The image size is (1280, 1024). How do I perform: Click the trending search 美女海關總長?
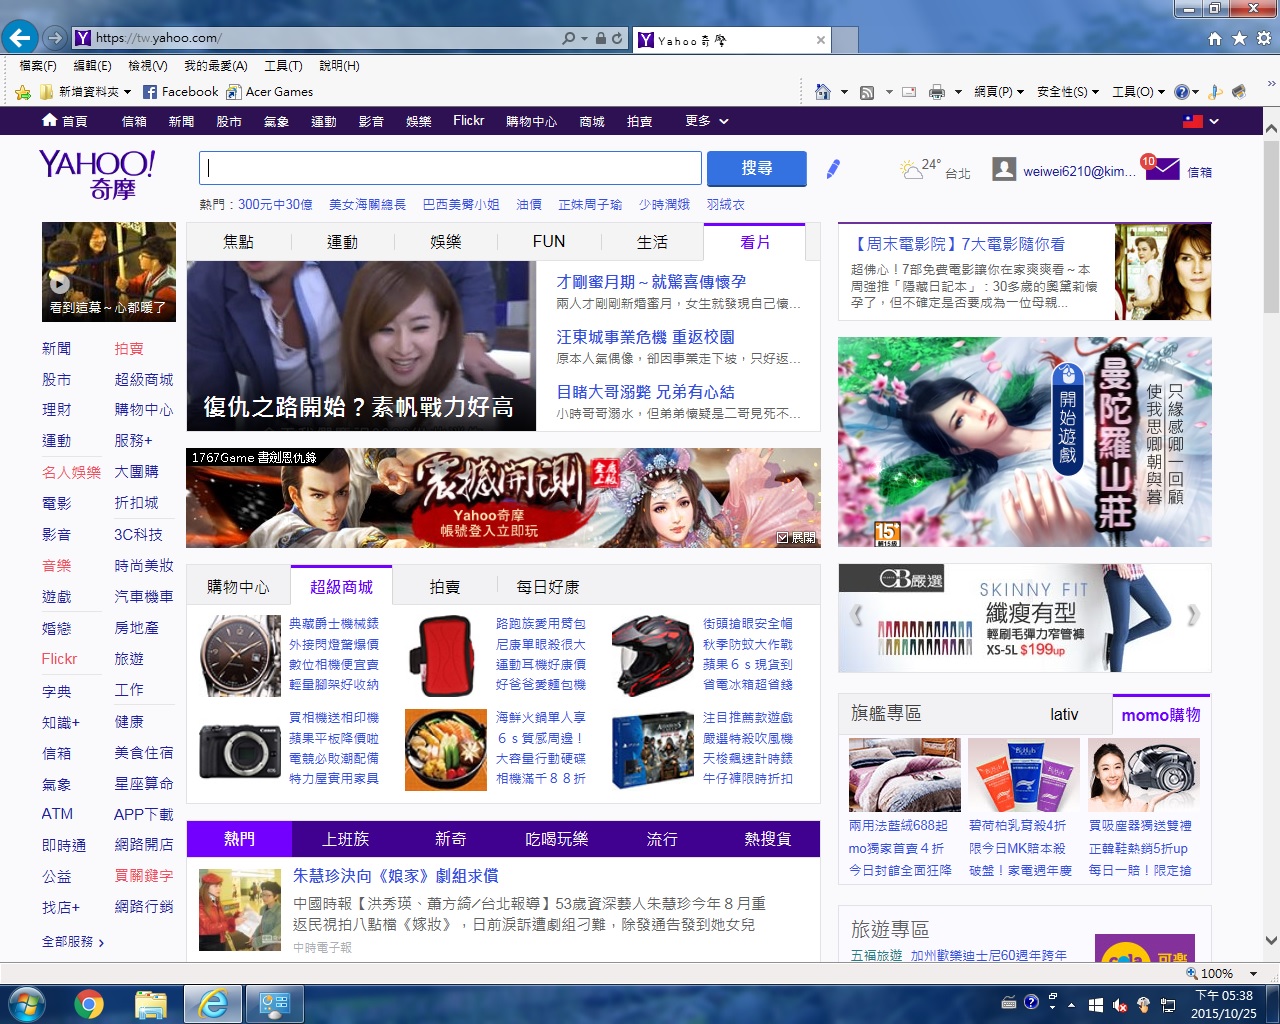[367, 204]
